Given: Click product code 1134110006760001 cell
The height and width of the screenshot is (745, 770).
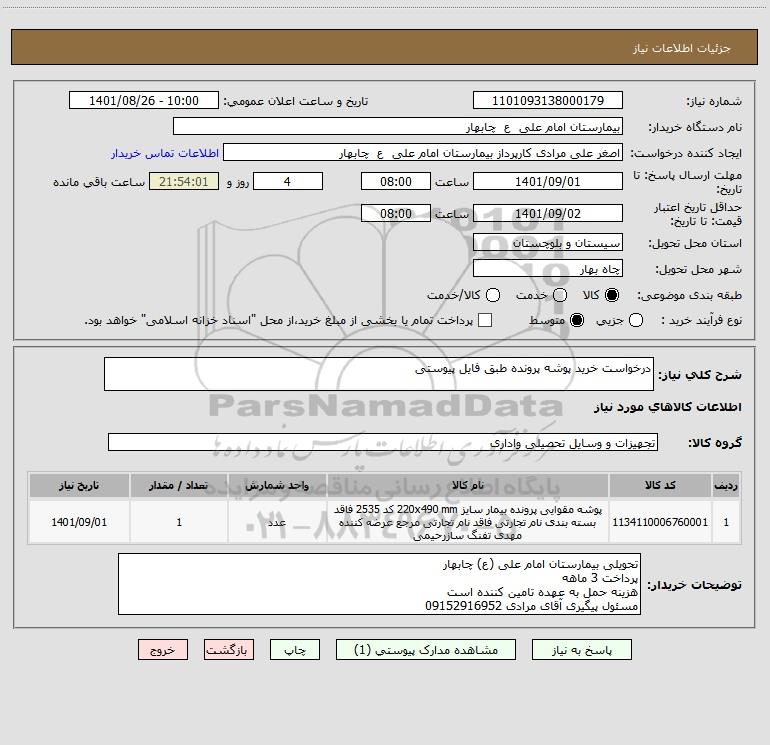Looking at the screenshot, I should coord(660,522).
